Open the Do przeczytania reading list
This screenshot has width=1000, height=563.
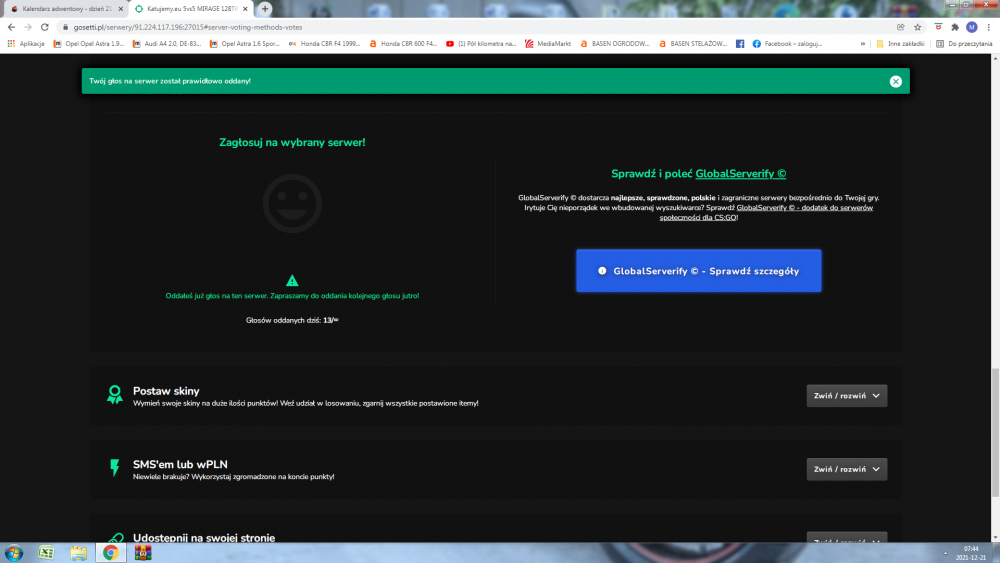(x=964, y=44)
